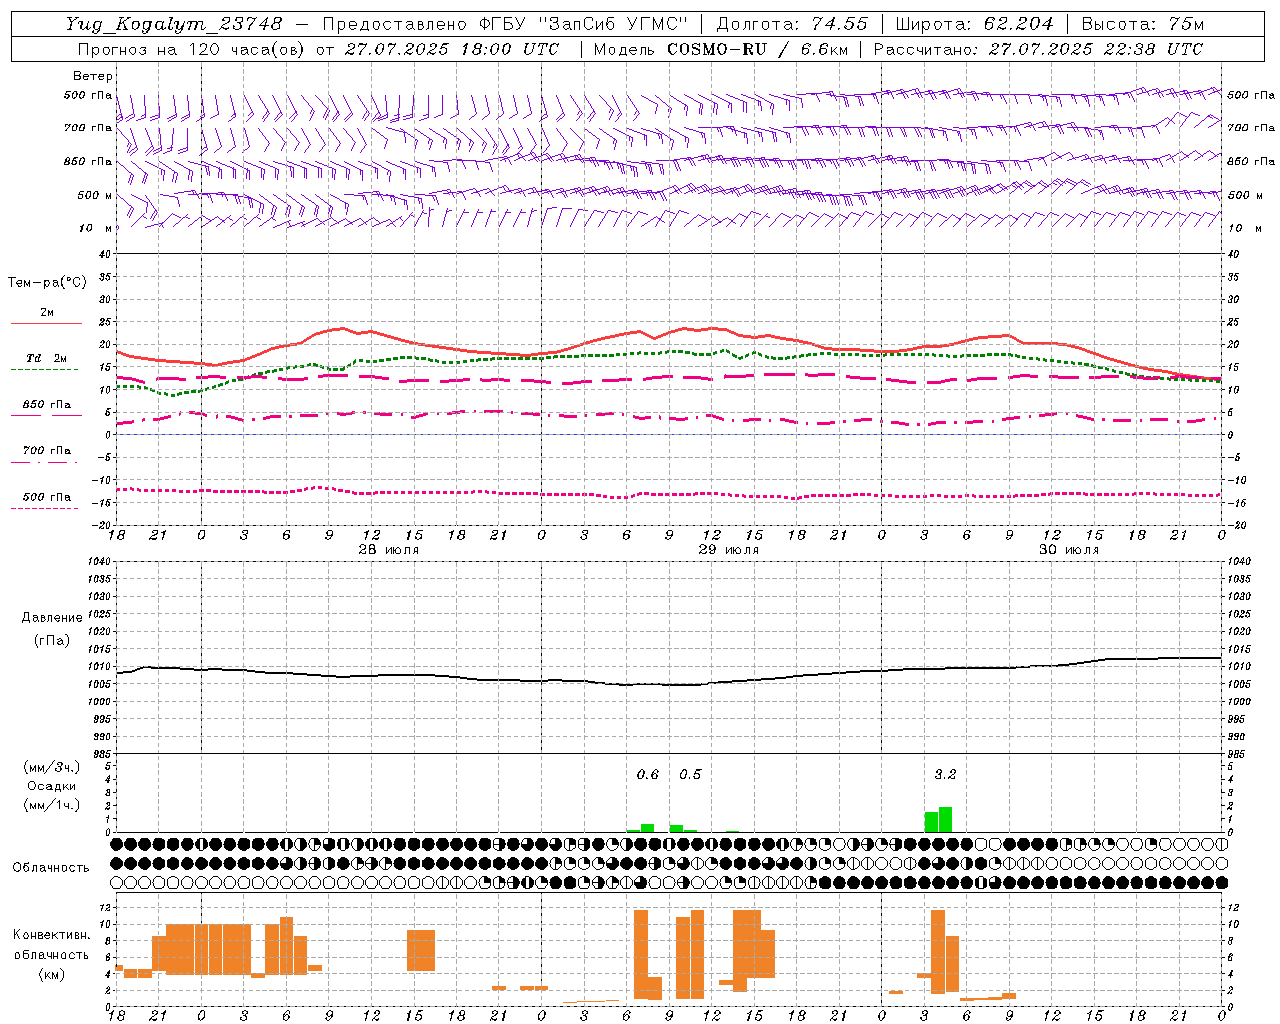Select the precipitation total 0.5
The width and height of the screenshot is (1280, 1024).
(690, 775)
